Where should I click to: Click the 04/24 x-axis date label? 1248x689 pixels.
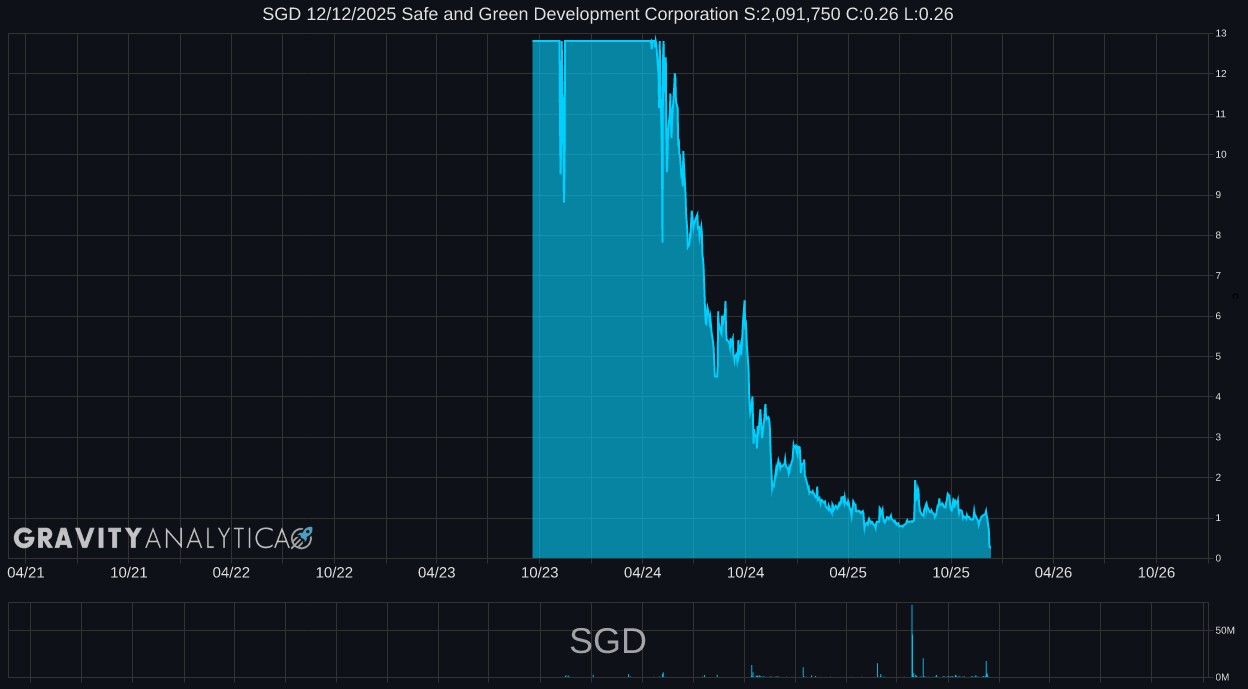click(x=642, y=573)
